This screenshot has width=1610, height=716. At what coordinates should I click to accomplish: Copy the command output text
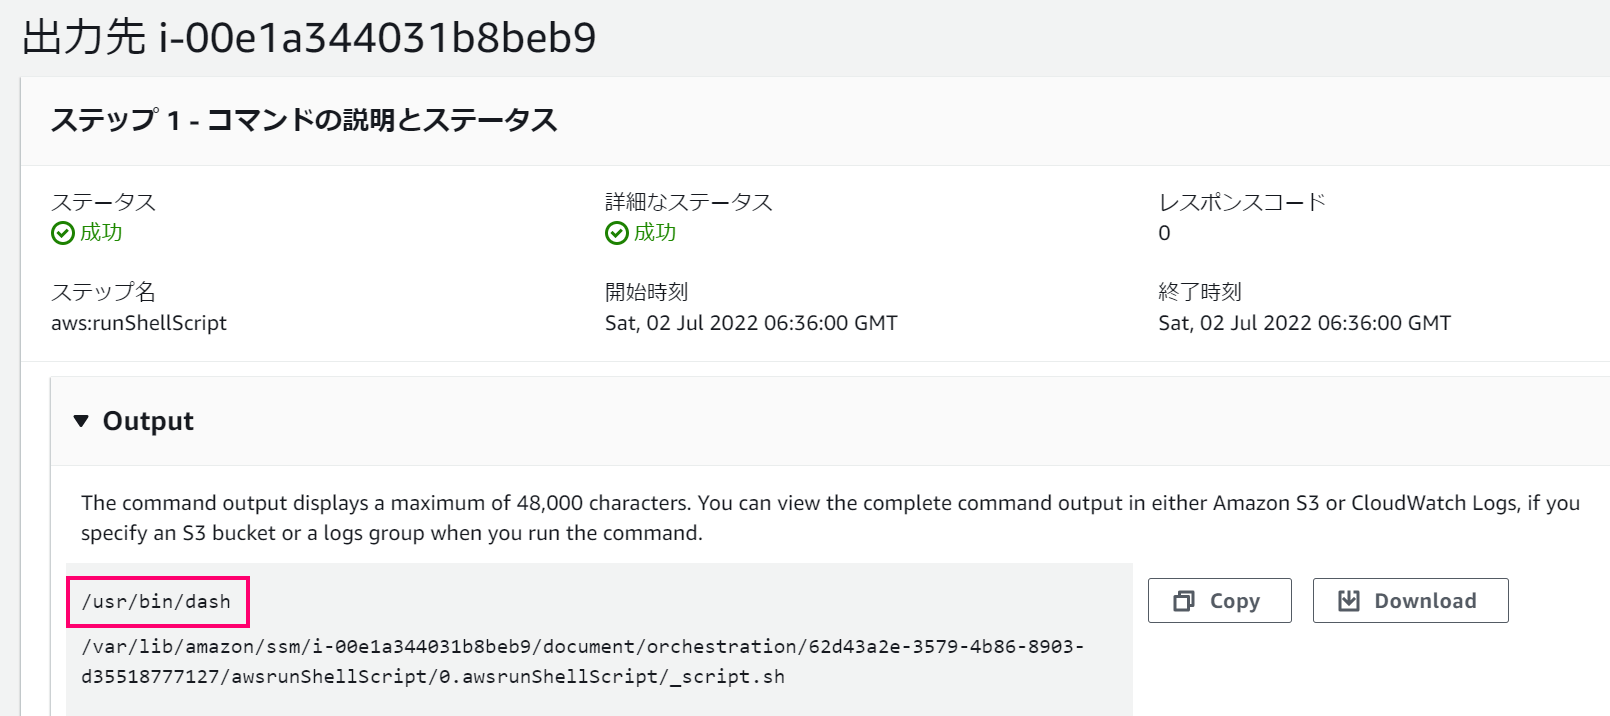1219,600
